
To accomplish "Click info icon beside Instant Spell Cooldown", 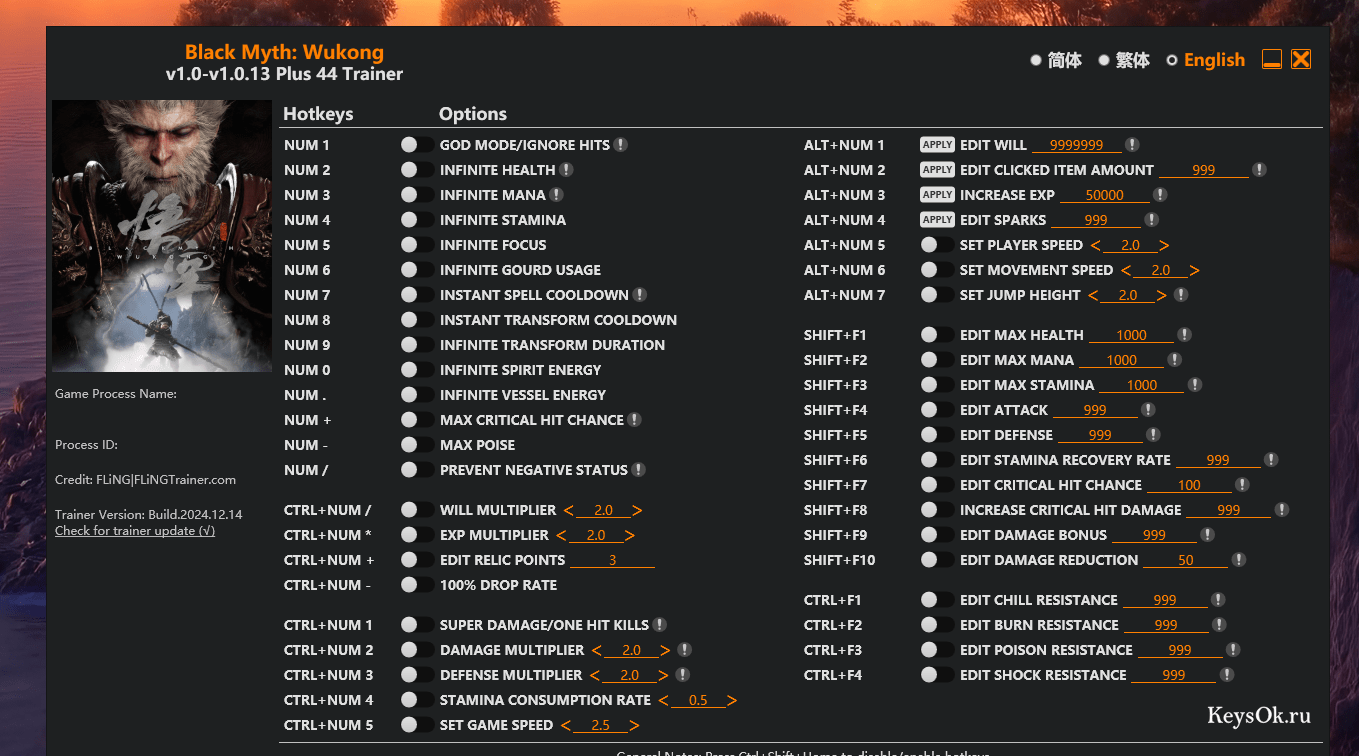I will point(640,295).
